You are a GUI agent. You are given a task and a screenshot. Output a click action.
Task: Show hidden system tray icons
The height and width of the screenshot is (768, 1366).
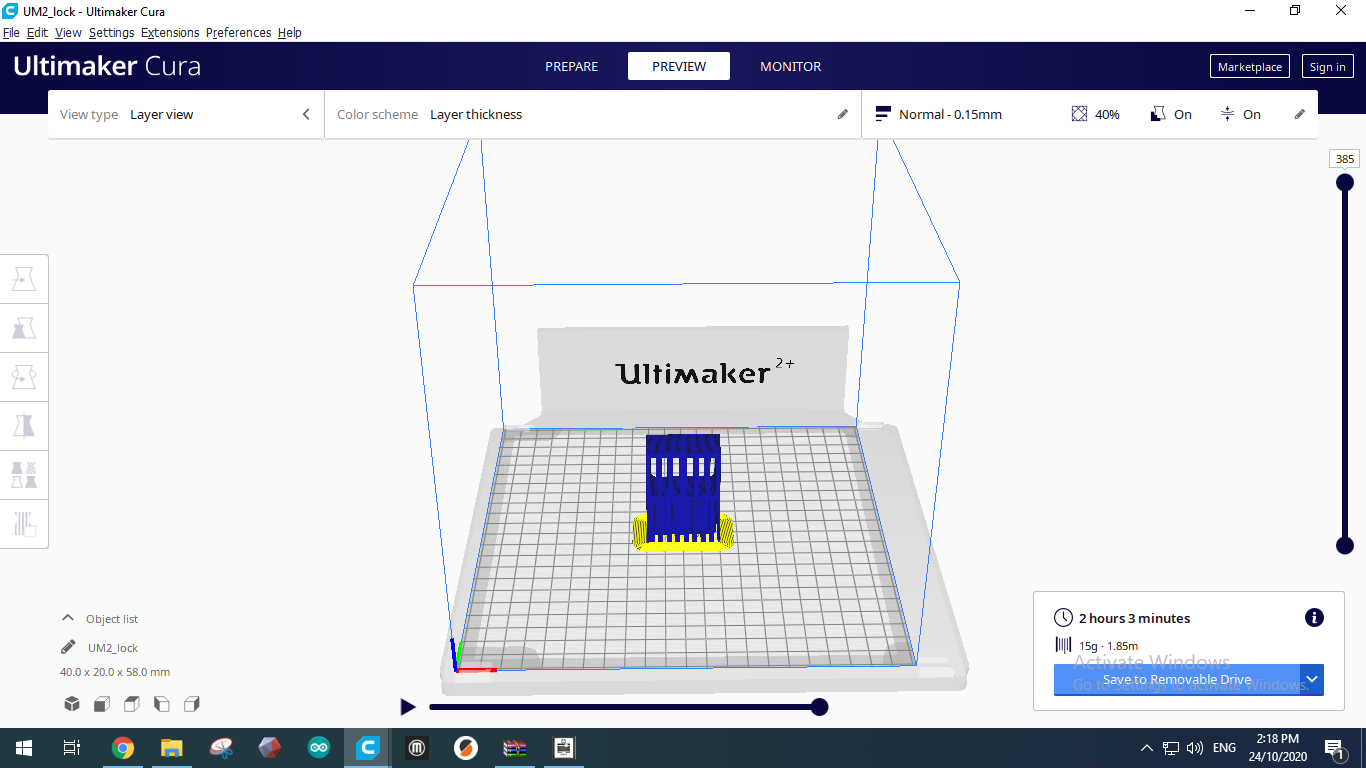click(1146, 748)
